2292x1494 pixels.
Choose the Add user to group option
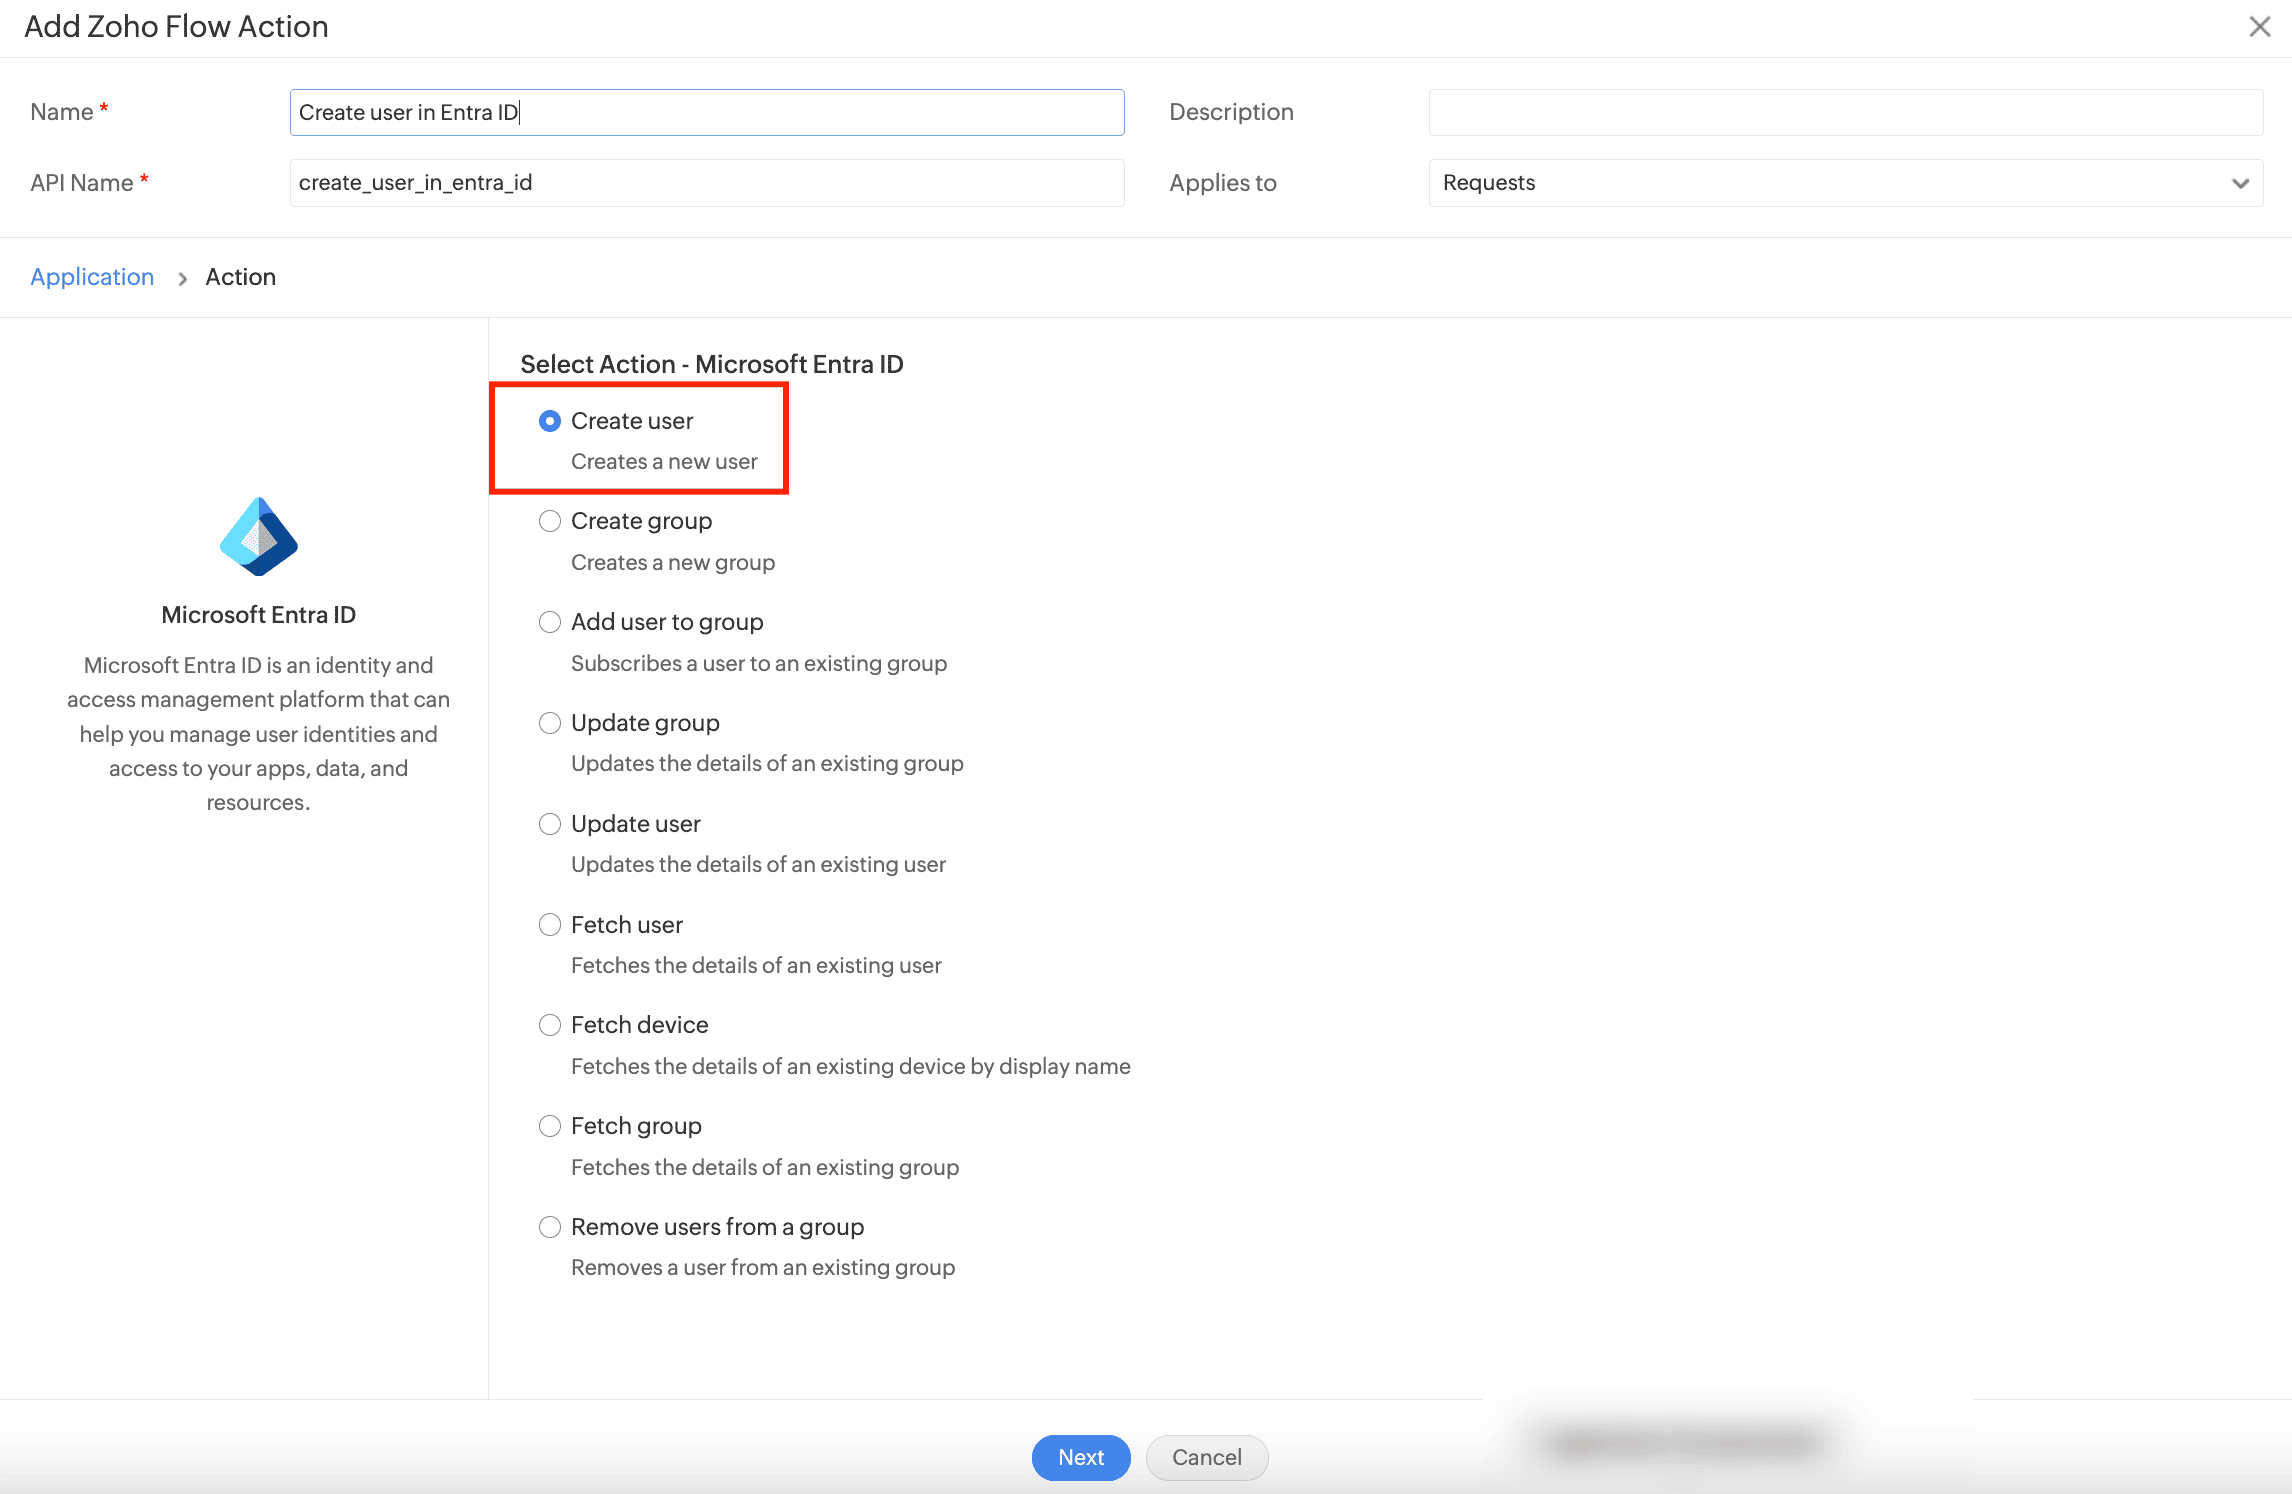click(x=550, y=623)
